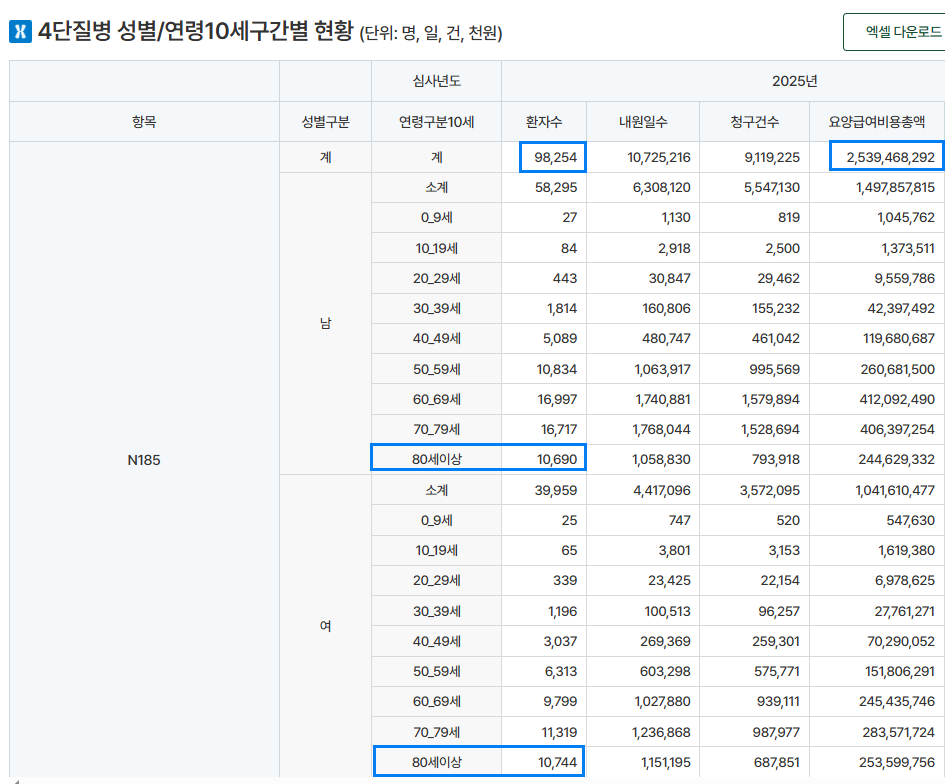This screenshot has width=945, height=784.
Task: Click the 1,151,195 visit days cell
Action: 643,762
